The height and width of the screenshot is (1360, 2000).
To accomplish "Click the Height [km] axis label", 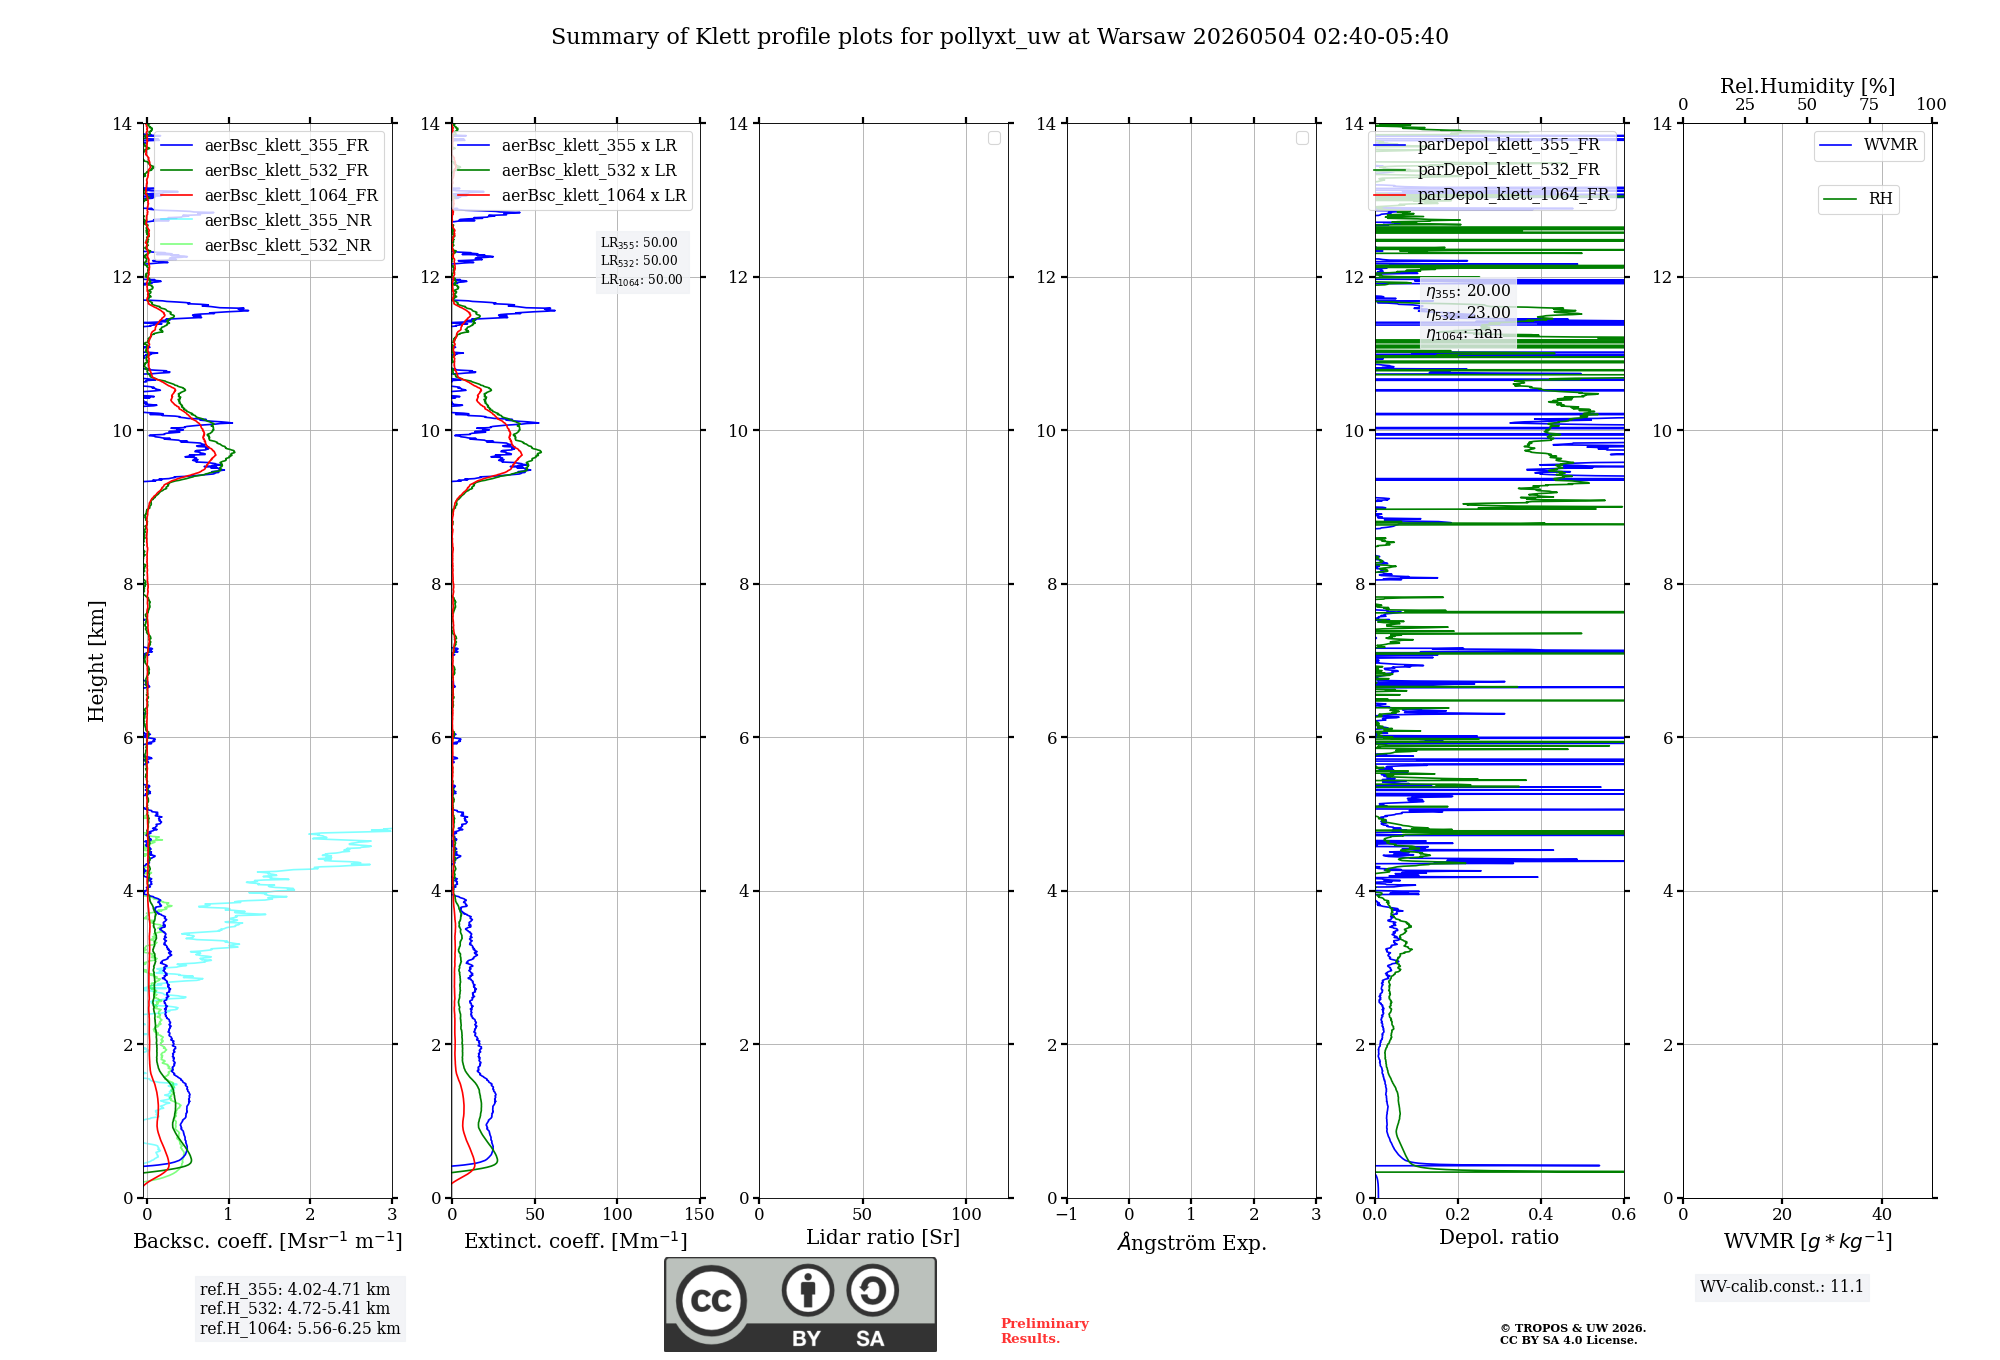I will click(x=96, y=661).
